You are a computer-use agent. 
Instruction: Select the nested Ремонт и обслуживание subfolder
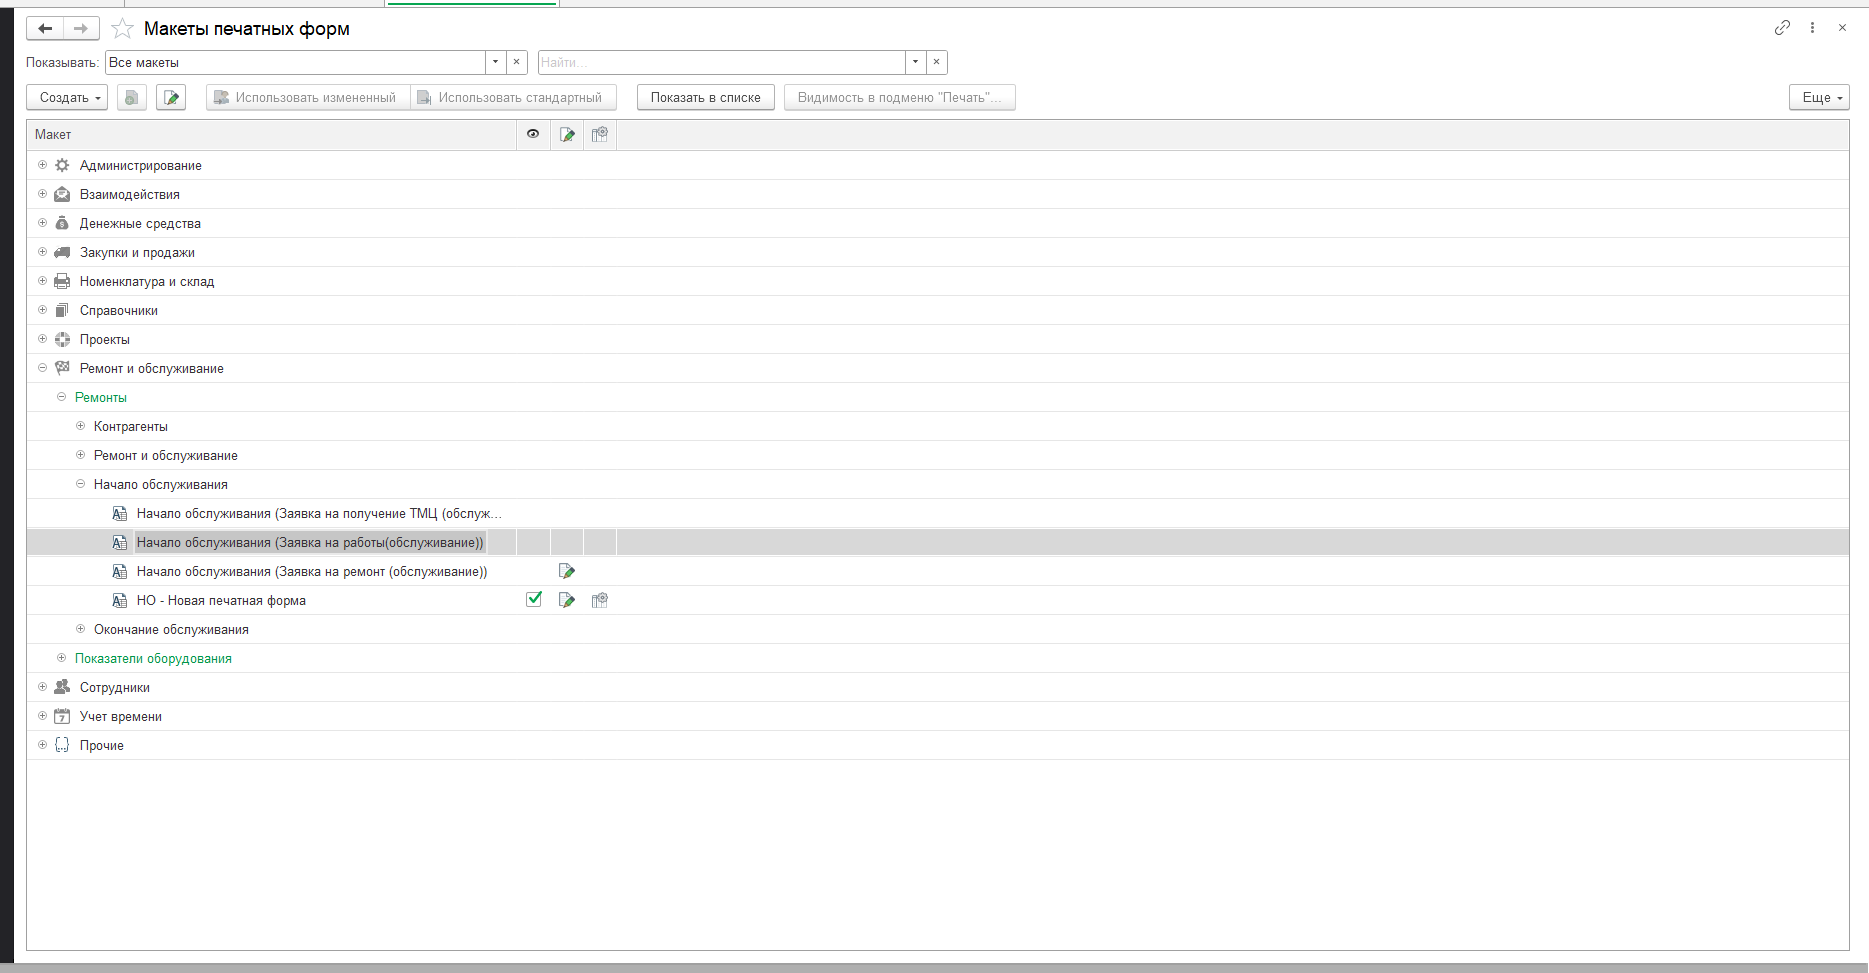pos(166,455)
